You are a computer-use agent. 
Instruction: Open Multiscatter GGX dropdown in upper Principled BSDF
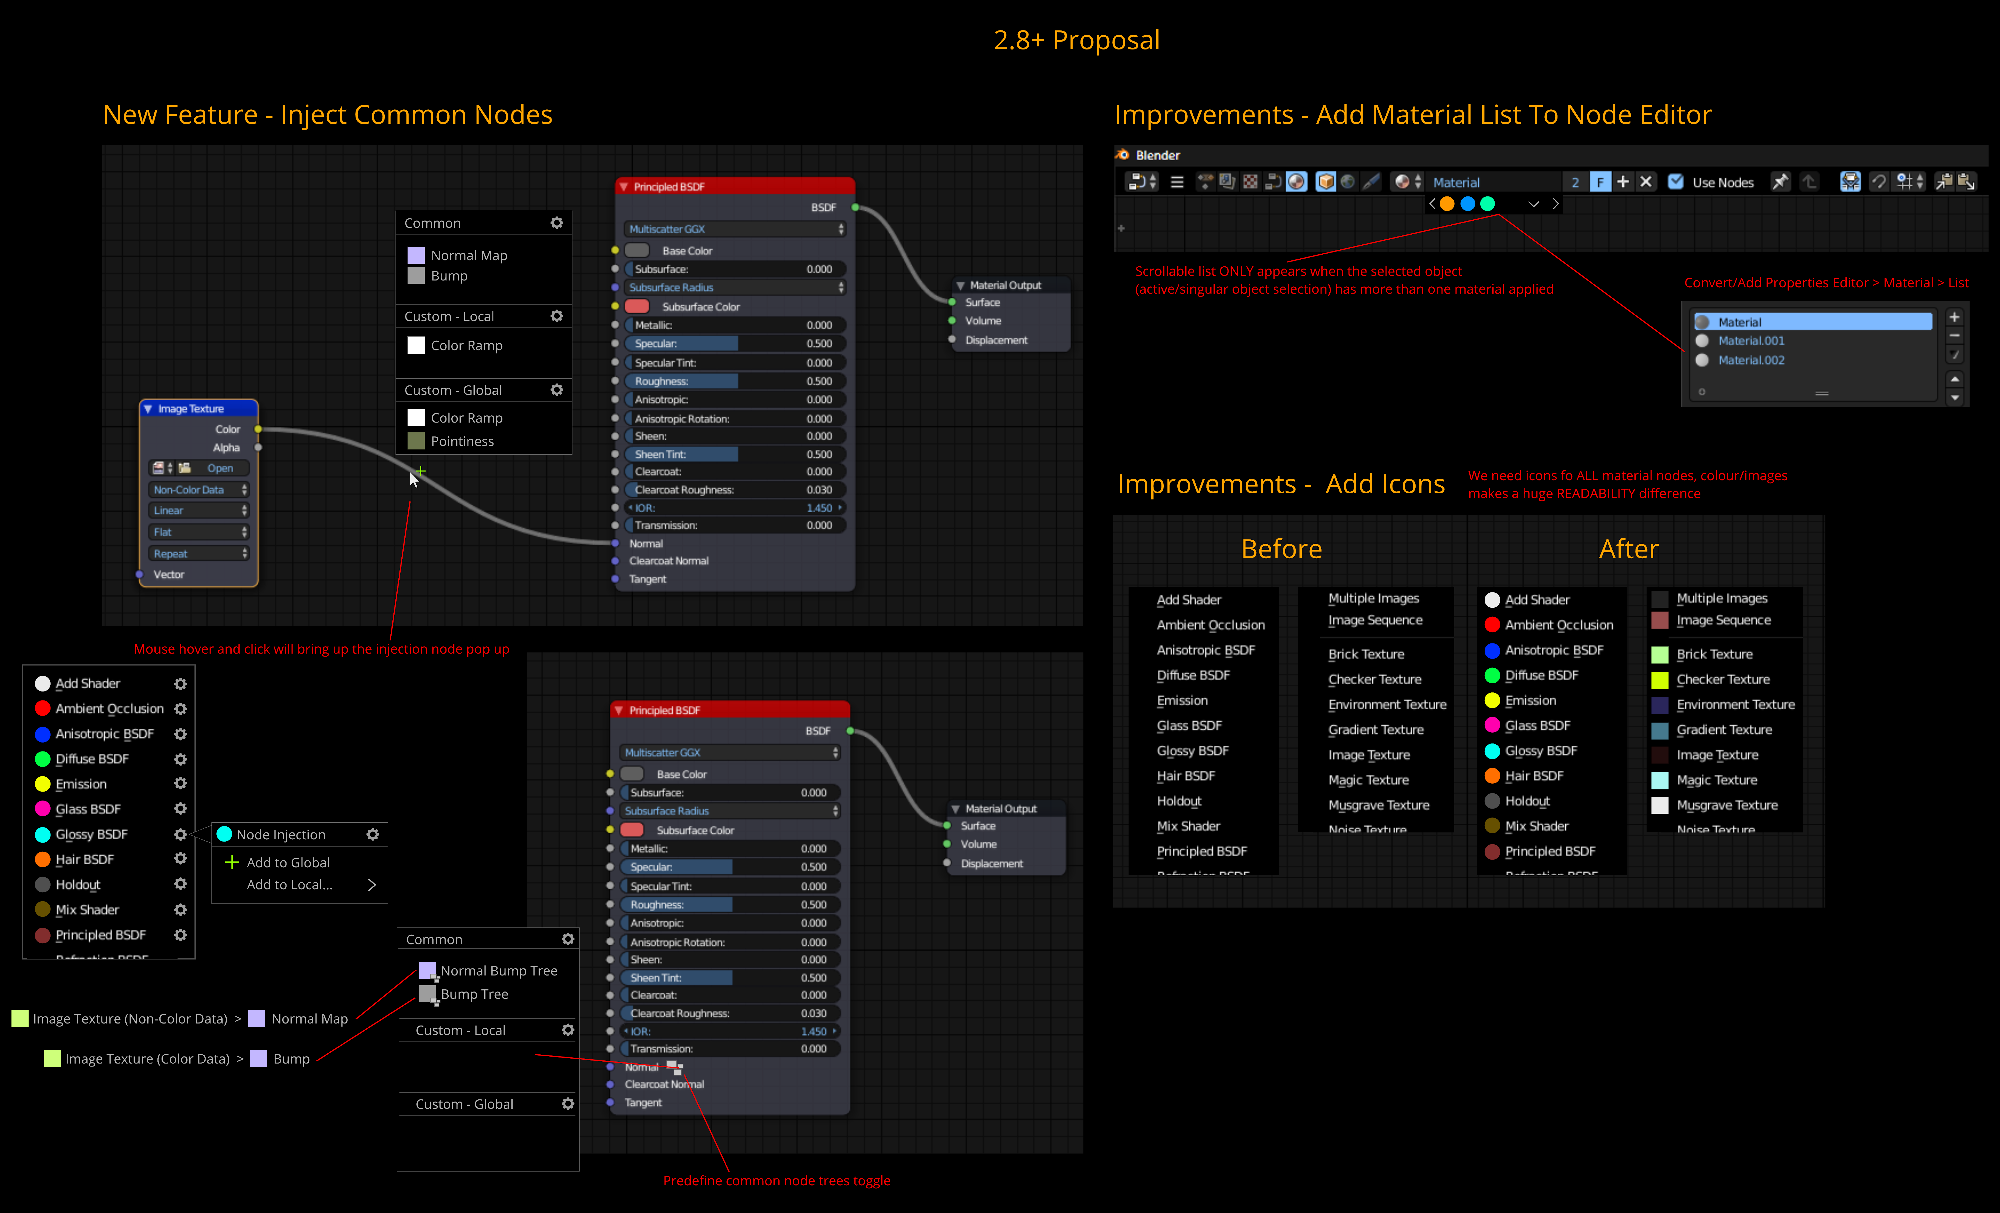(735, 229)
